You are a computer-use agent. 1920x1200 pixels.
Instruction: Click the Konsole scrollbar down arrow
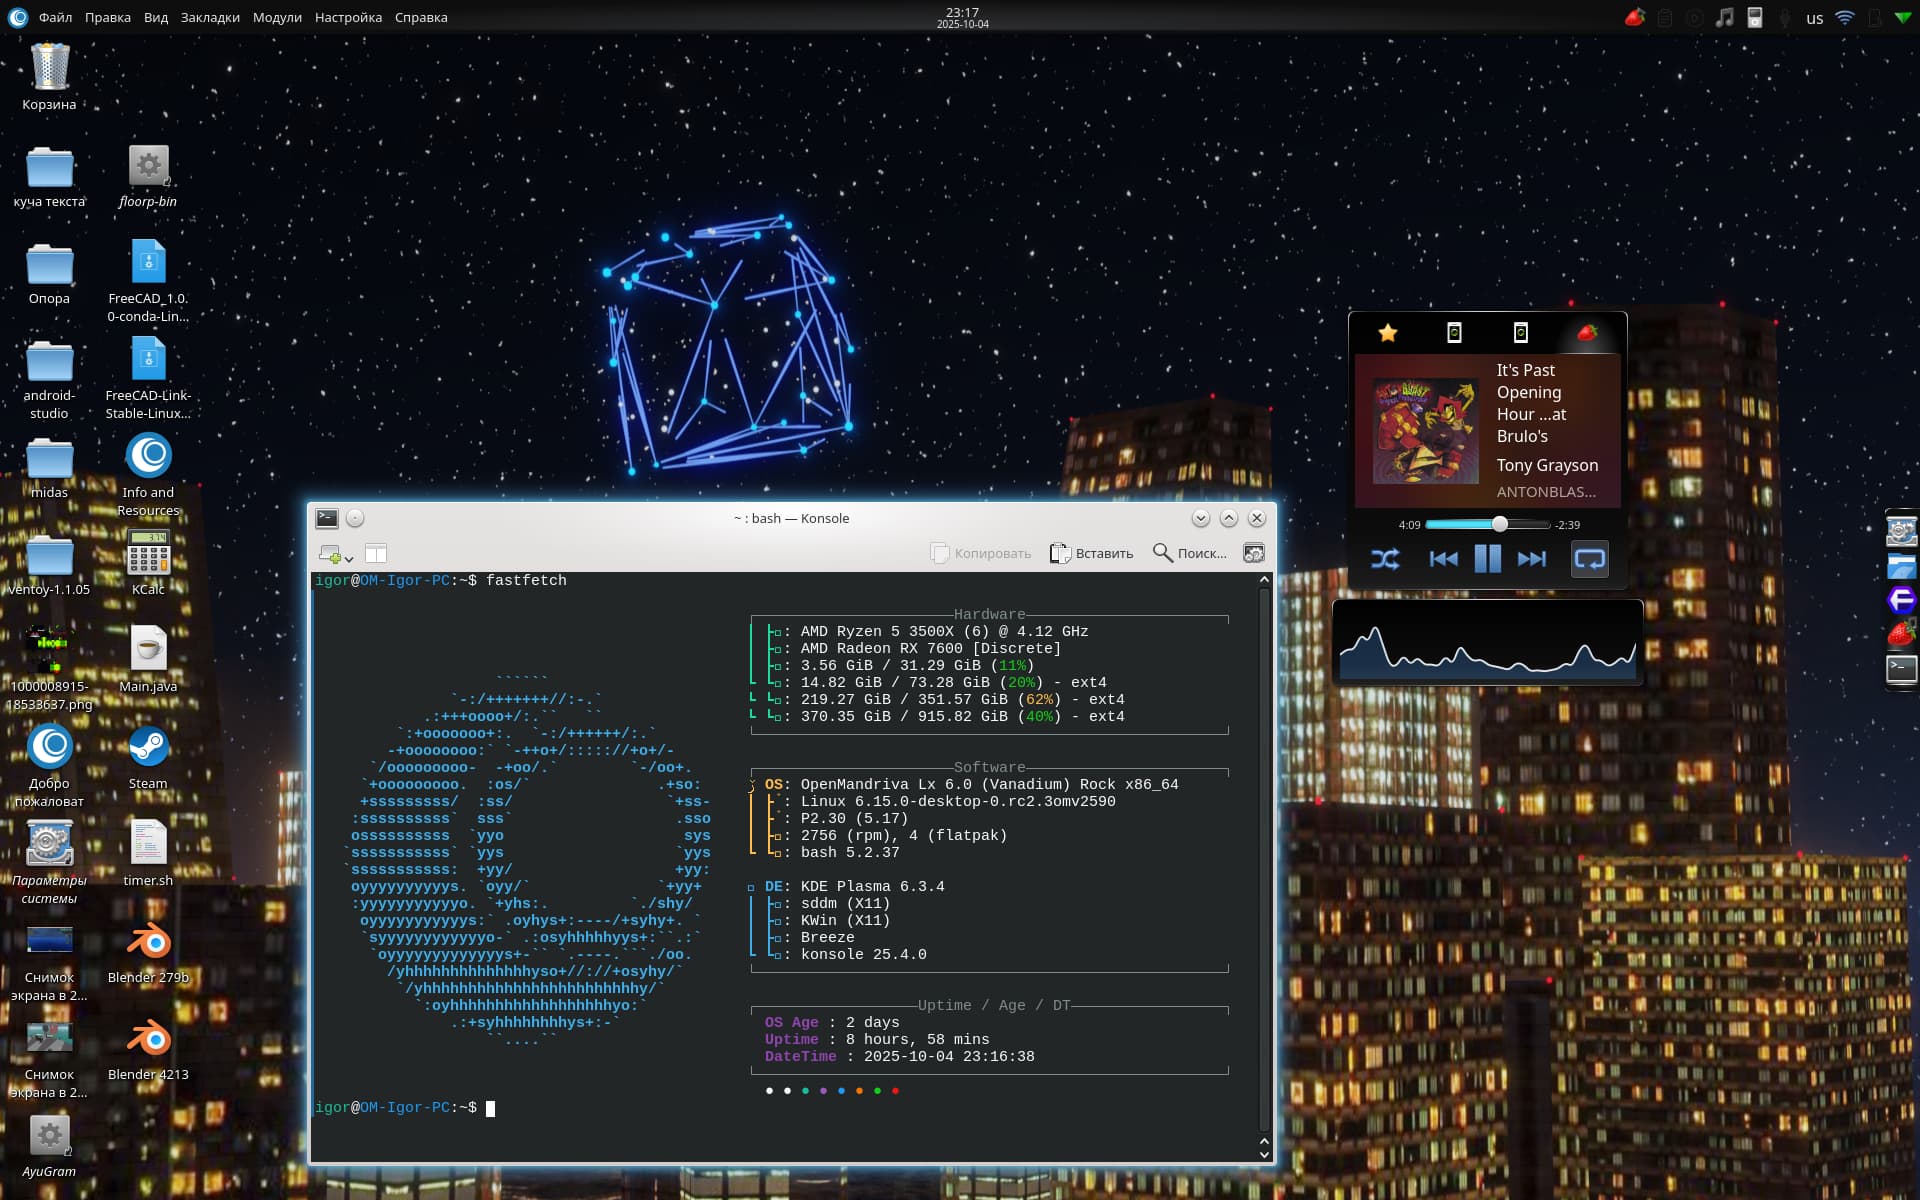coord(1264,1155)
